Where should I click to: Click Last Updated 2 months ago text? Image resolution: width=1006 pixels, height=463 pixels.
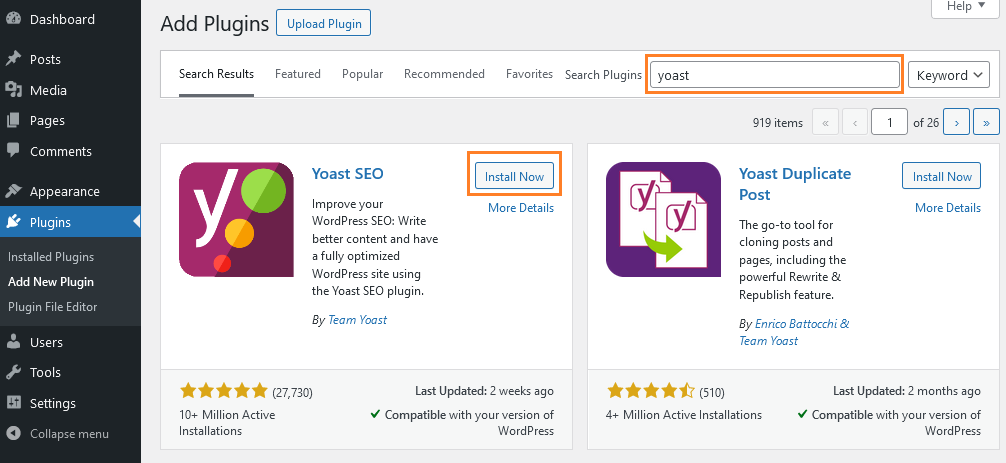click(x=907, y=391)
